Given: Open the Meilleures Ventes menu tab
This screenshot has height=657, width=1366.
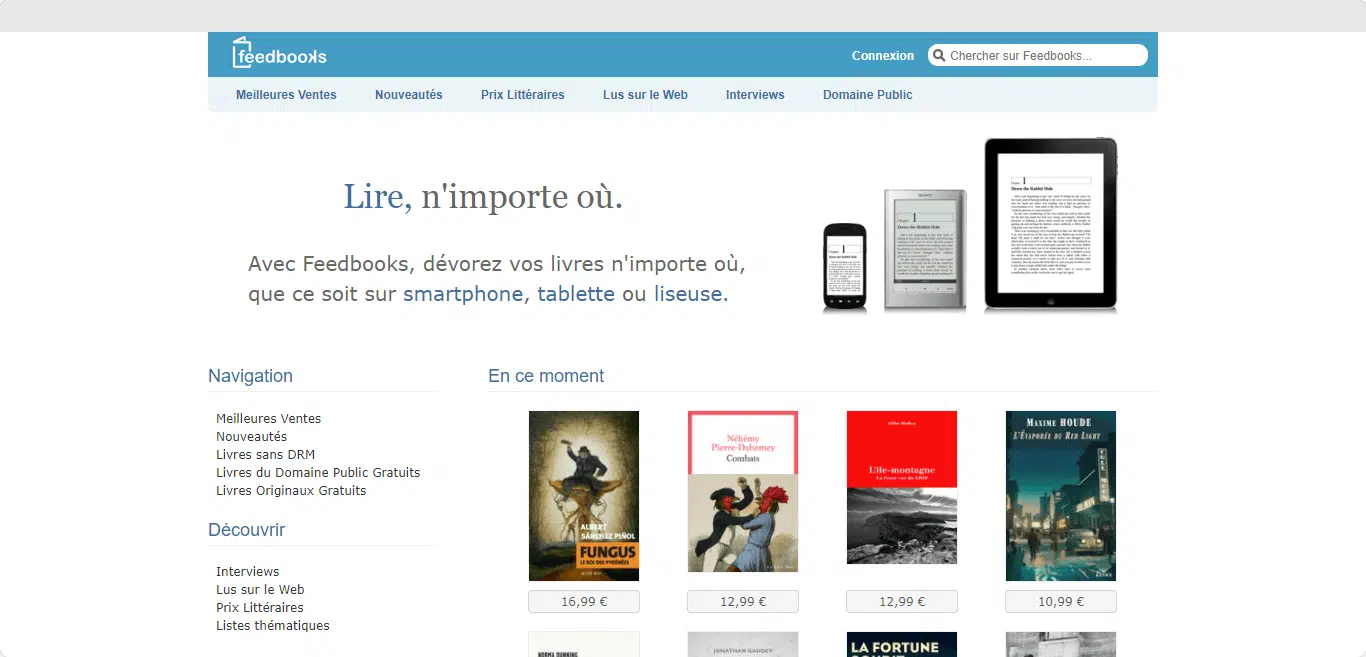Looking at the screenshot, I should (x=286, y=95).
